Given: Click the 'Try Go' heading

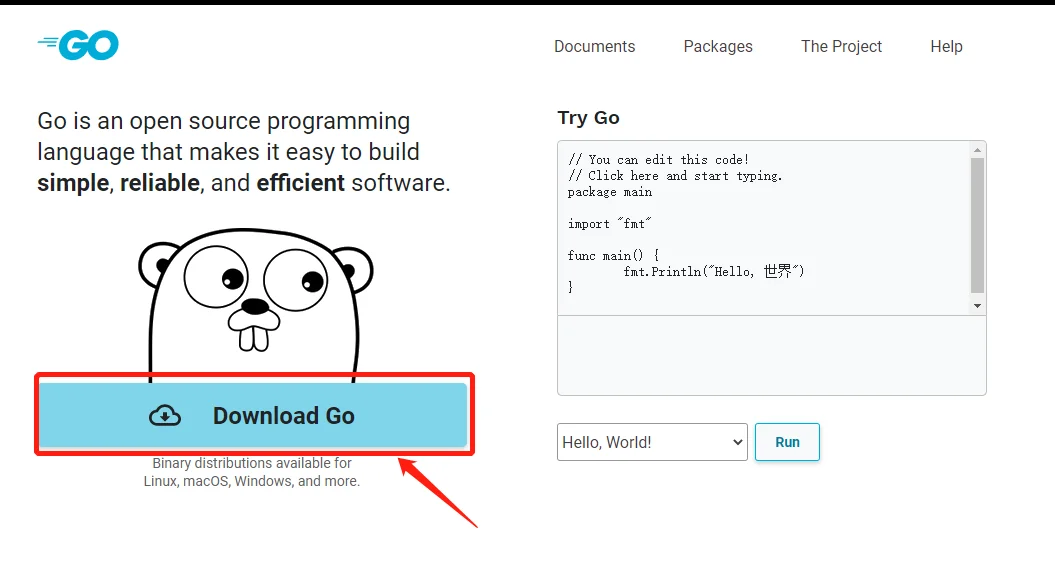Looking at the screenshot, I should tap(589, 118).
